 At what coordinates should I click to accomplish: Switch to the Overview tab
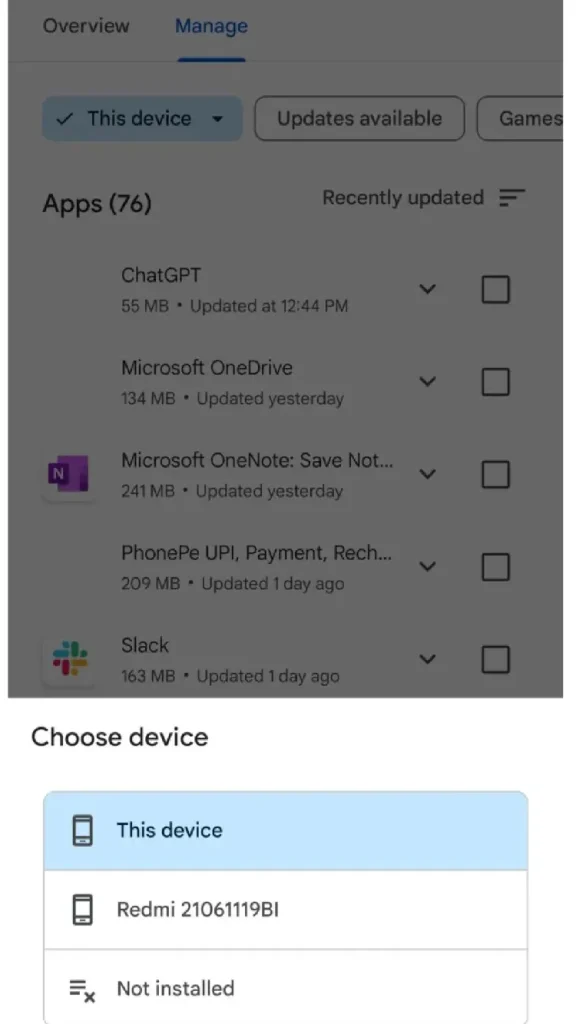coord(86,26)
